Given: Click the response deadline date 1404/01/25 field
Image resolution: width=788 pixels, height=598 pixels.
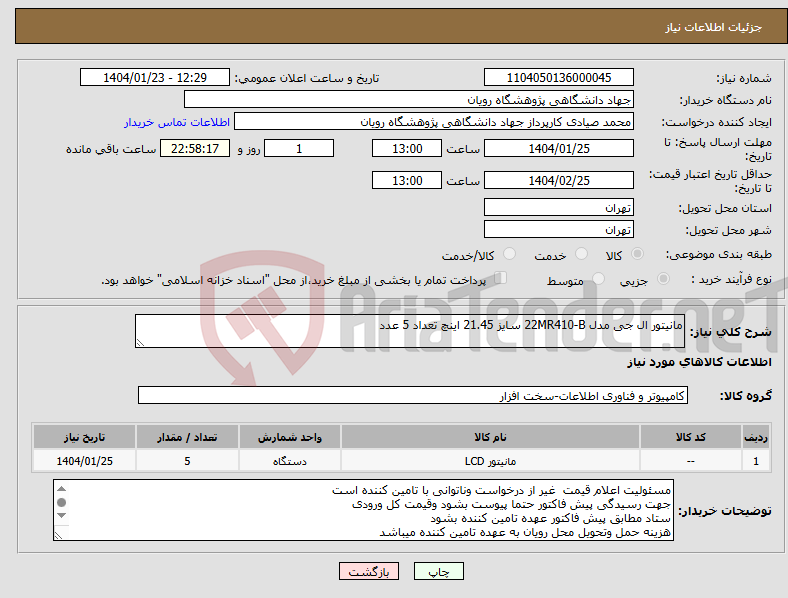Looking at the screenshot, I should pos(558,148).
